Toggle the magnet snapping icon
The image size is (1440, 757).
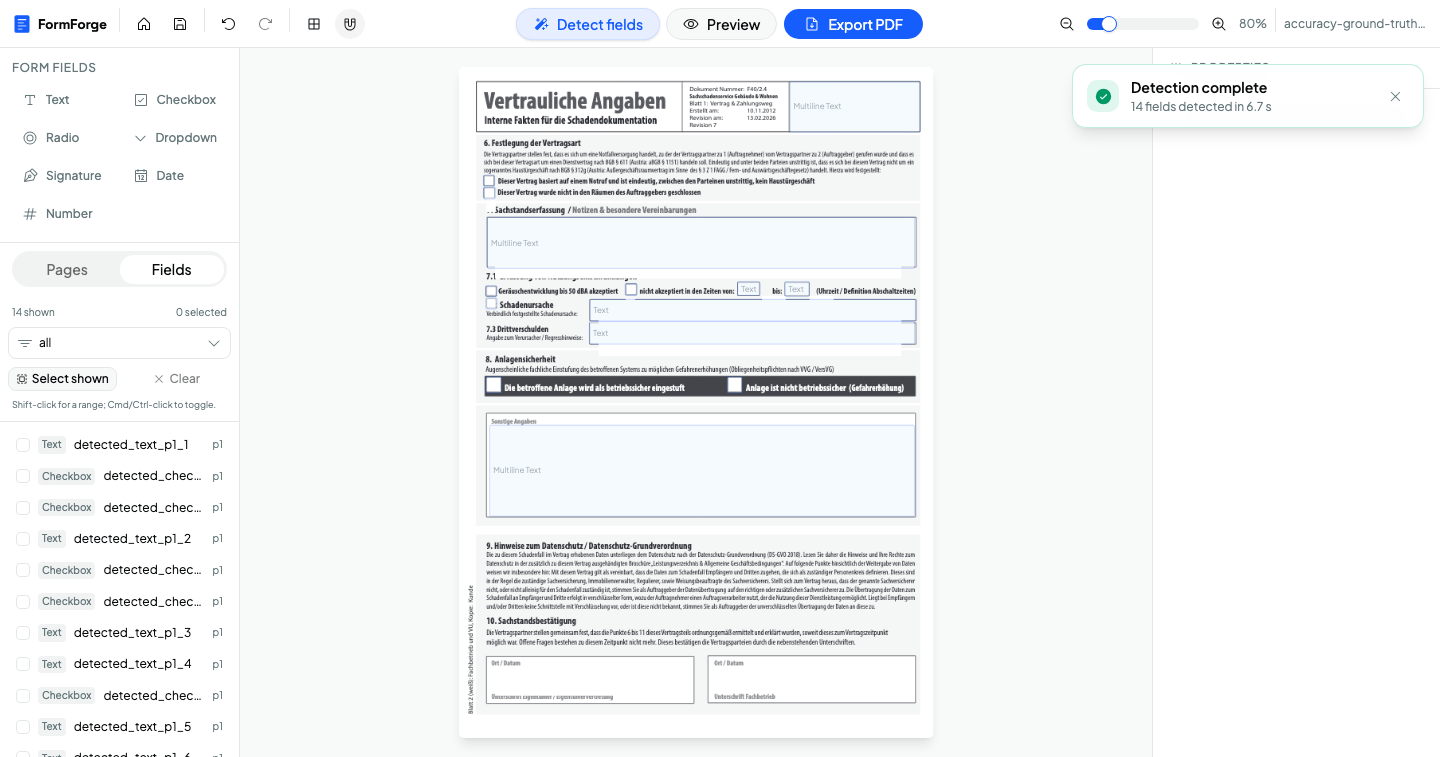[349, 24]
